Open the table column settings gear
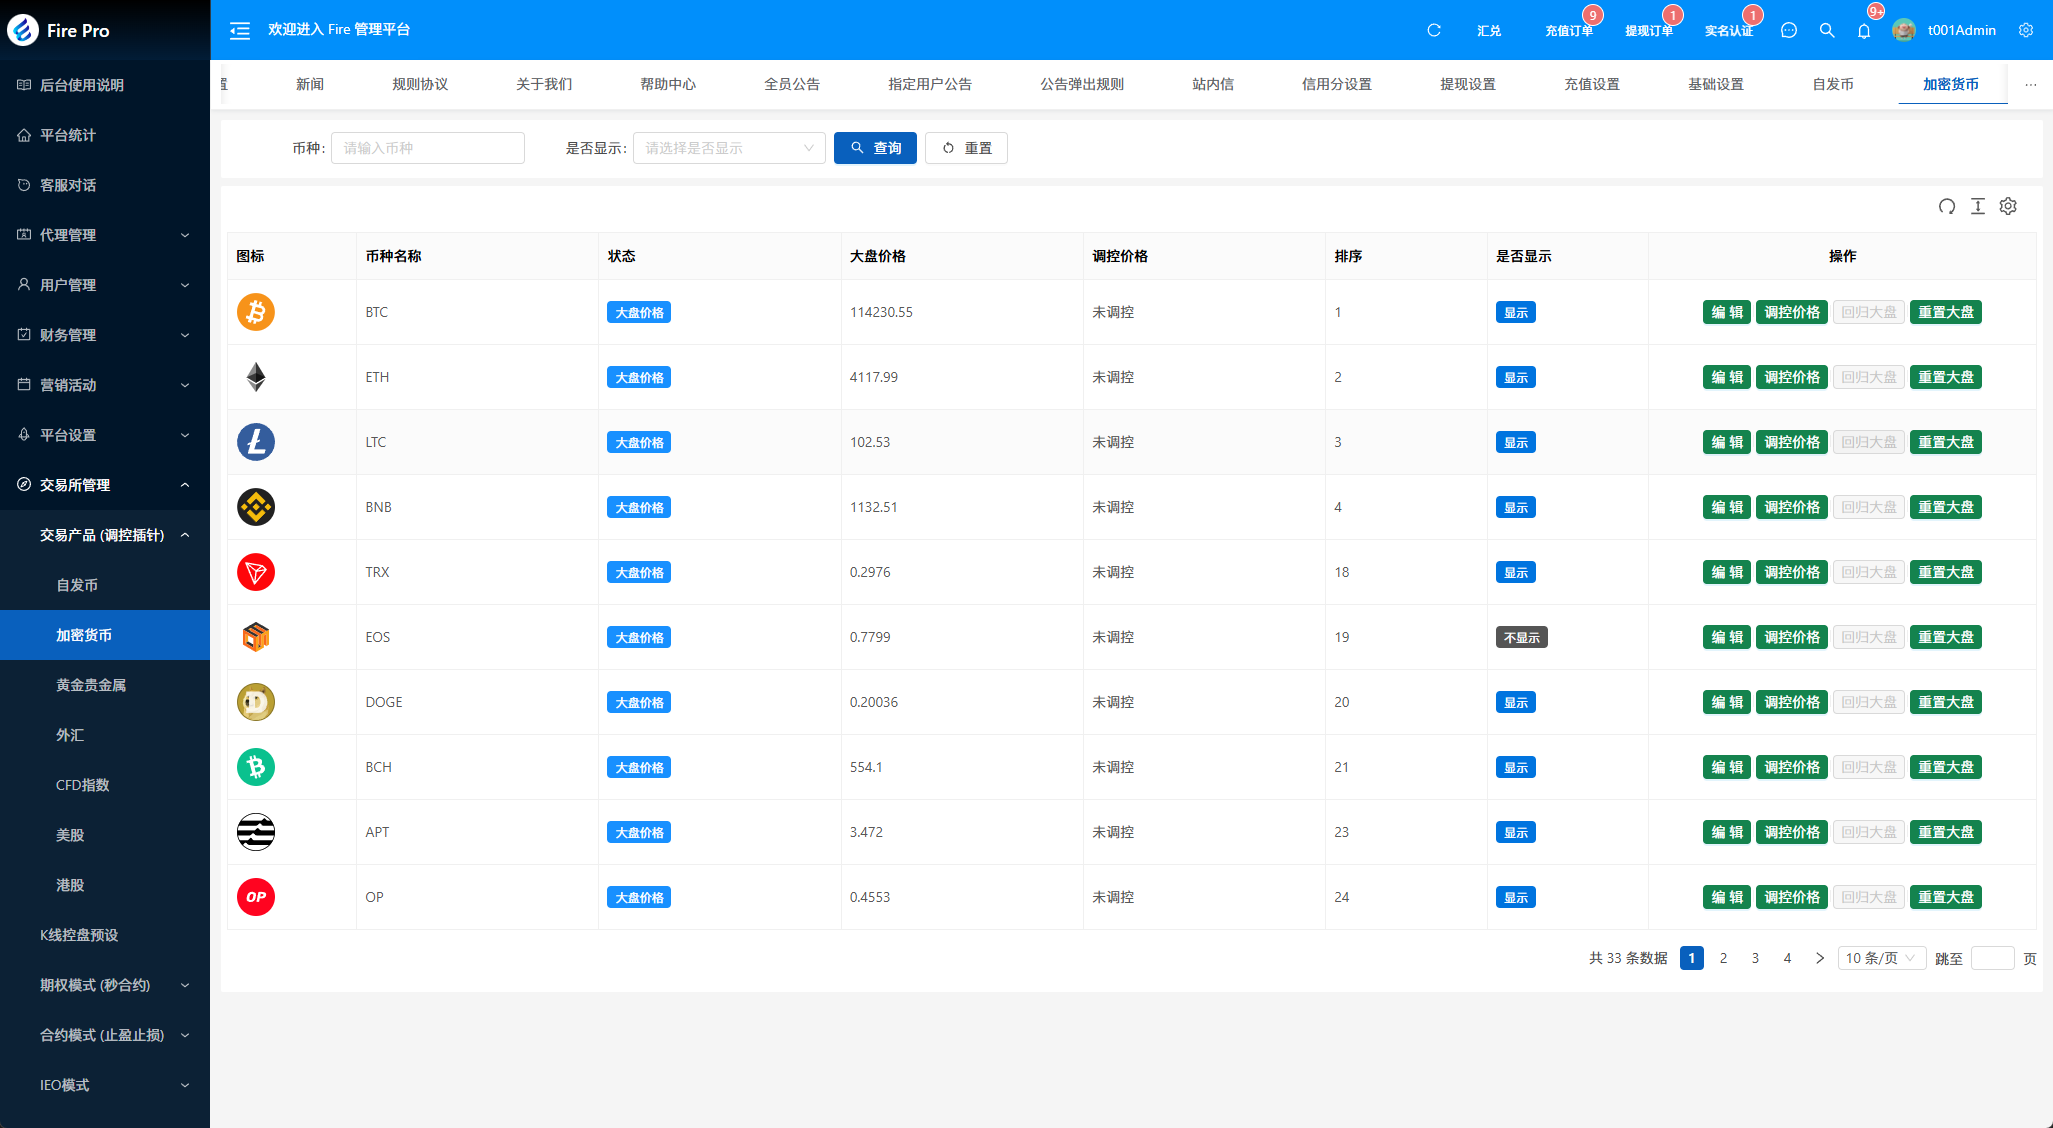Screen dimensions: 2053x1128 point(2008,206)
